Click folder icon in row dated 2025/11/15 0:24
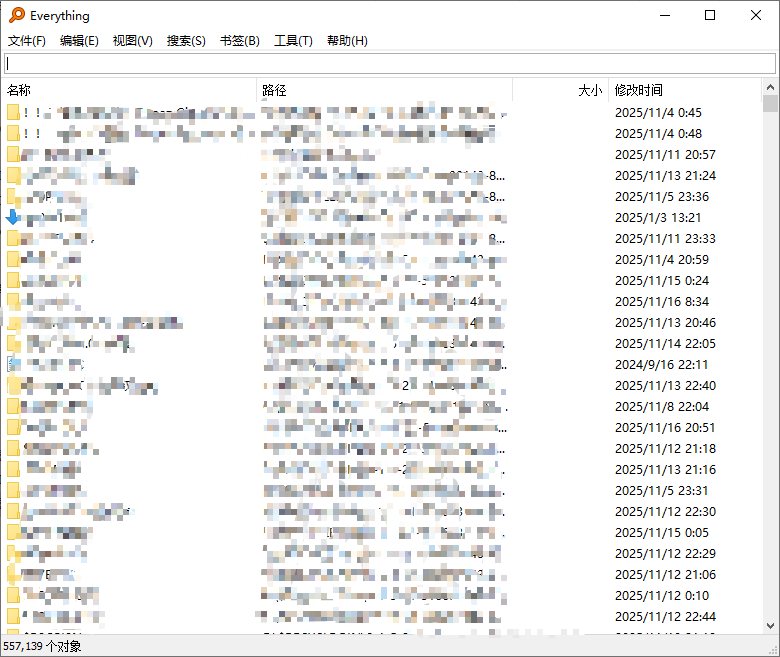This screenshot has height=657, width=780. coord(13,281)
